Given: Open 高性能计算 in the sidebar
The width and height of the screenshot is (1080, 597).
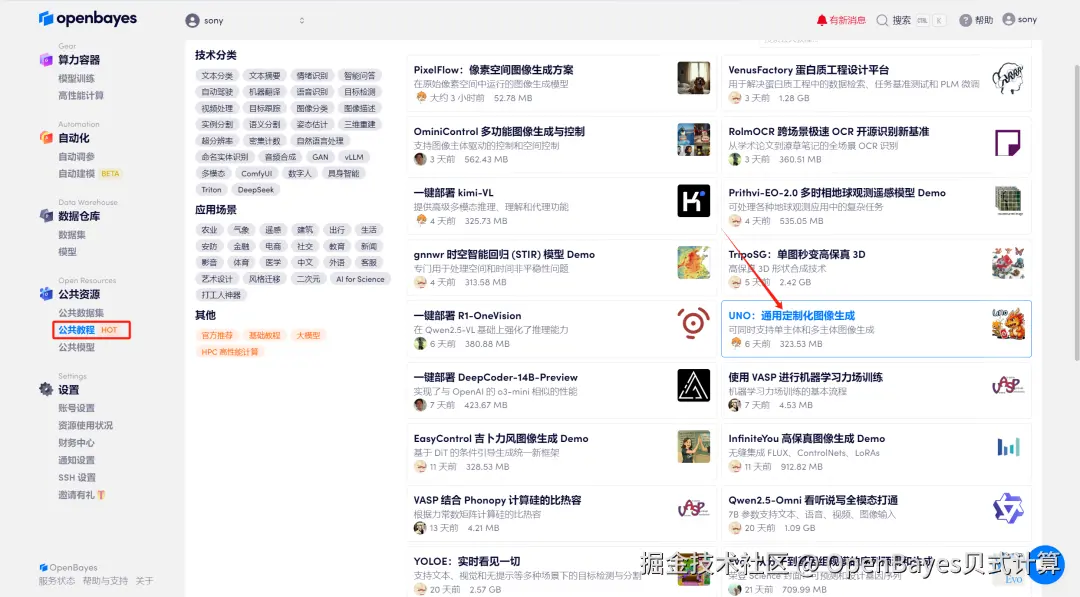Looking at the screenshot, I should coord(81,96).
